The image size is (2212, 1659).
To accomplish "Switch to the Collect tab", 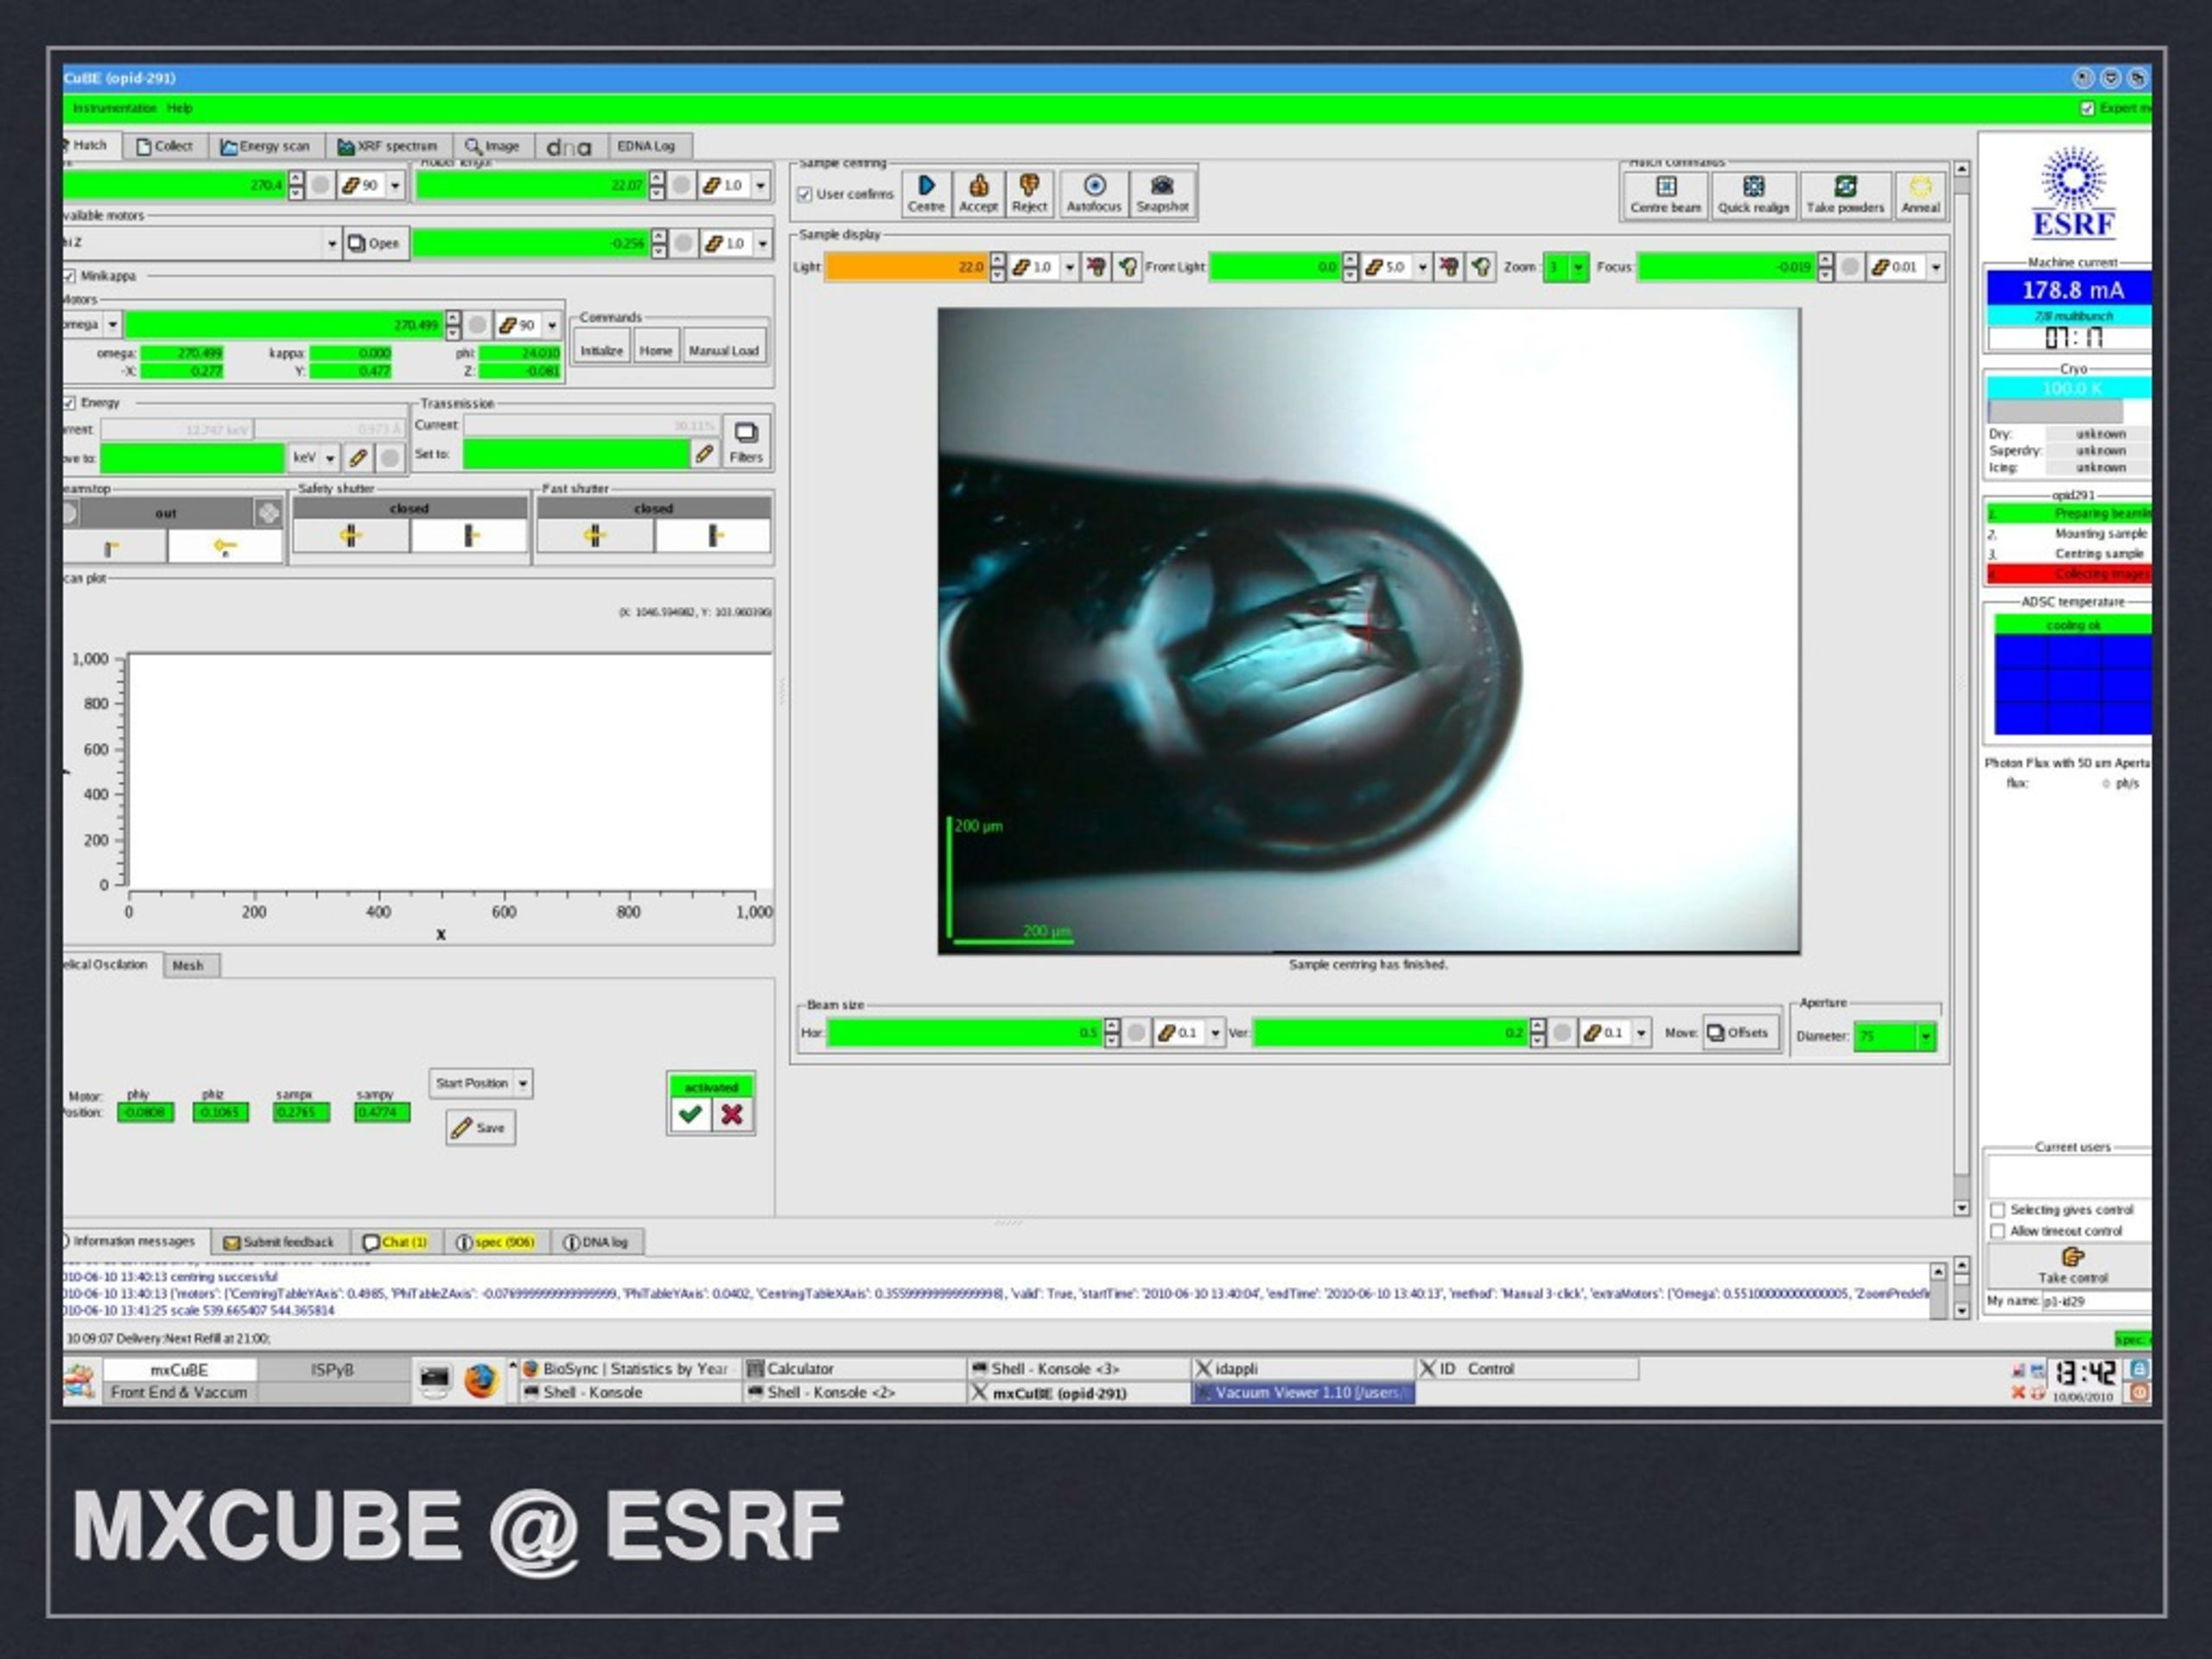I will (x=165, y=146).
